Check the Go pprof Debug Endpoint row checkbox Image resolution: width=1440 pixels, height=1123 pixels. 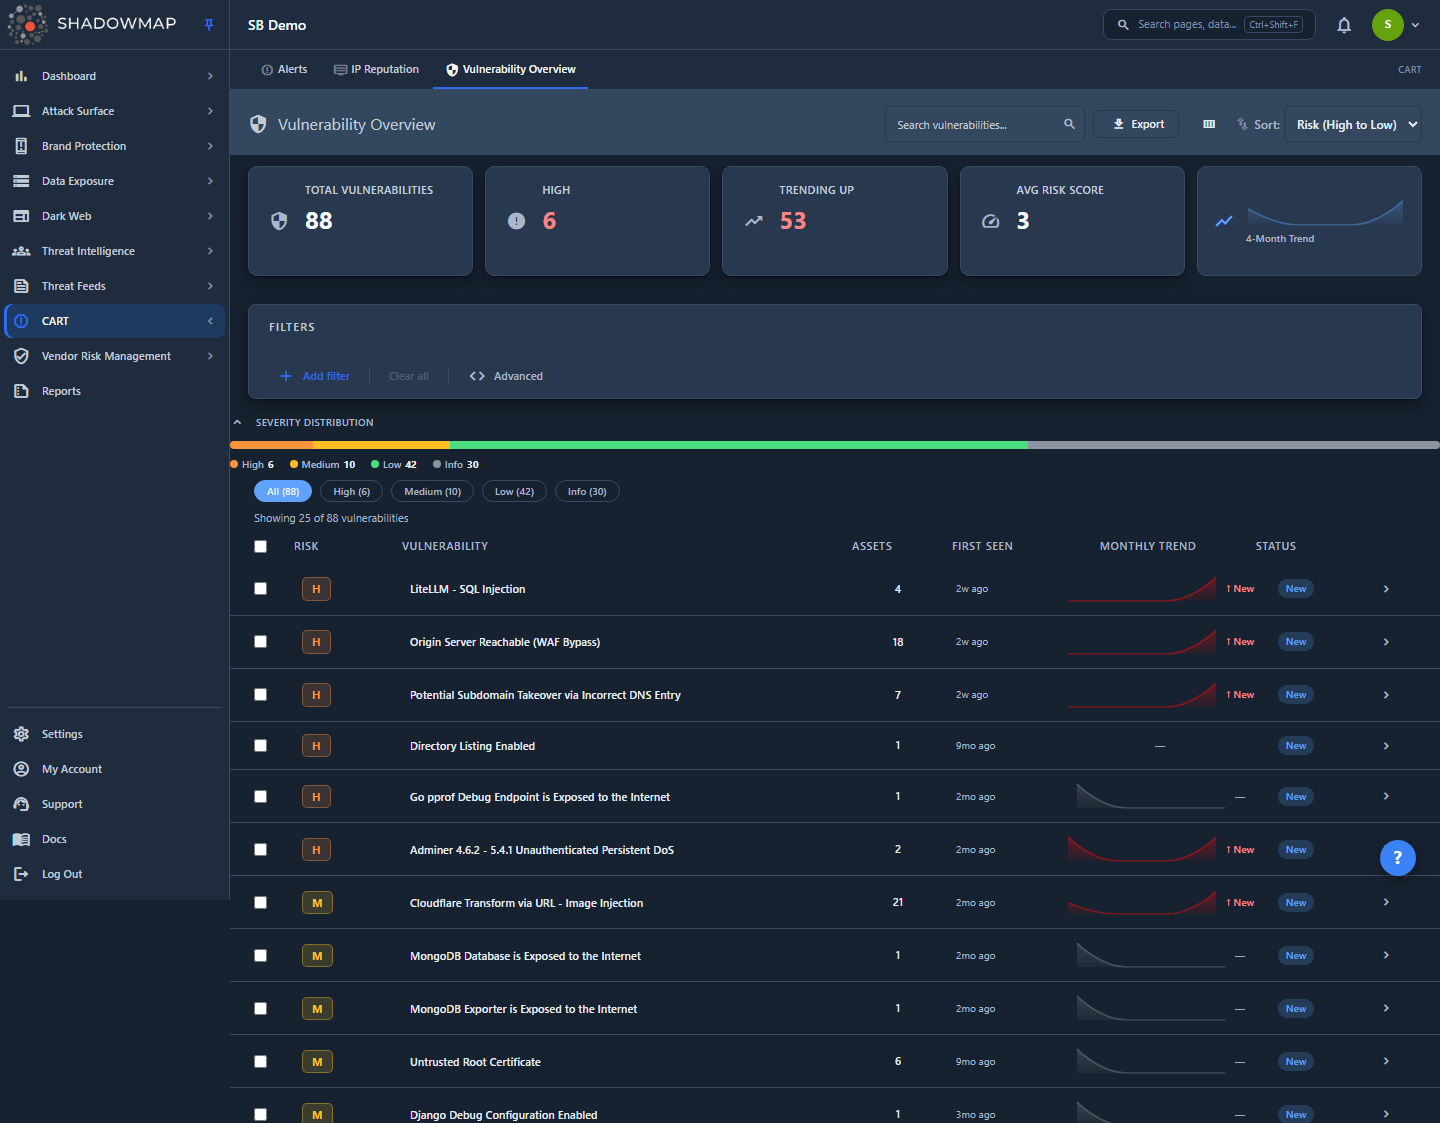tap(260, 797)
